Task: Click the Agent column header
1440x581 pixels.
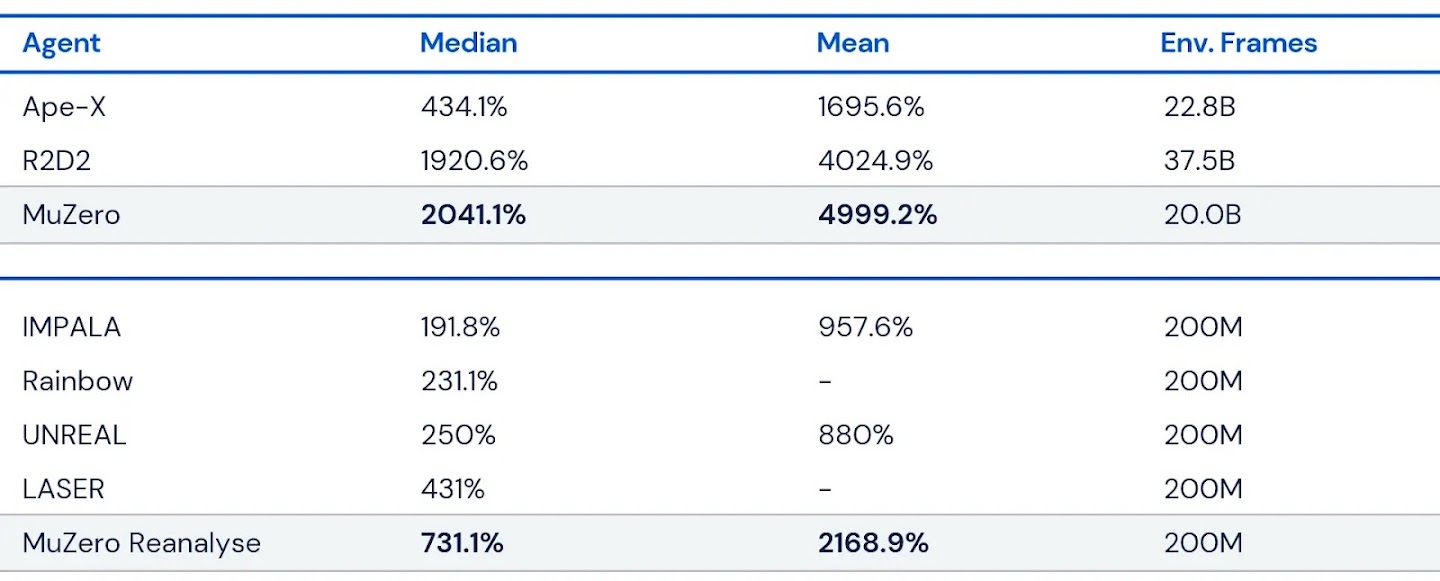Action: (x=61, y=43)
